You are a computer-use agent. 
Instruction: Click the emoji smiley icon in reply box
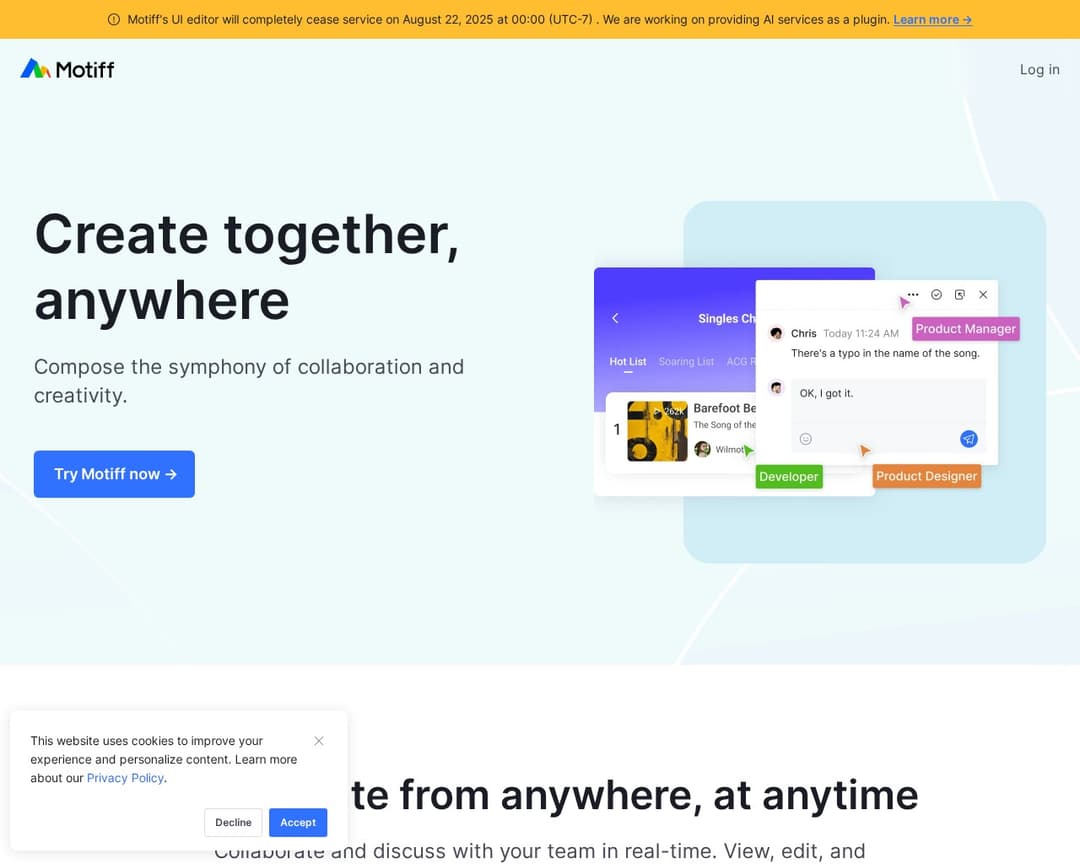[x=806, y=439]
